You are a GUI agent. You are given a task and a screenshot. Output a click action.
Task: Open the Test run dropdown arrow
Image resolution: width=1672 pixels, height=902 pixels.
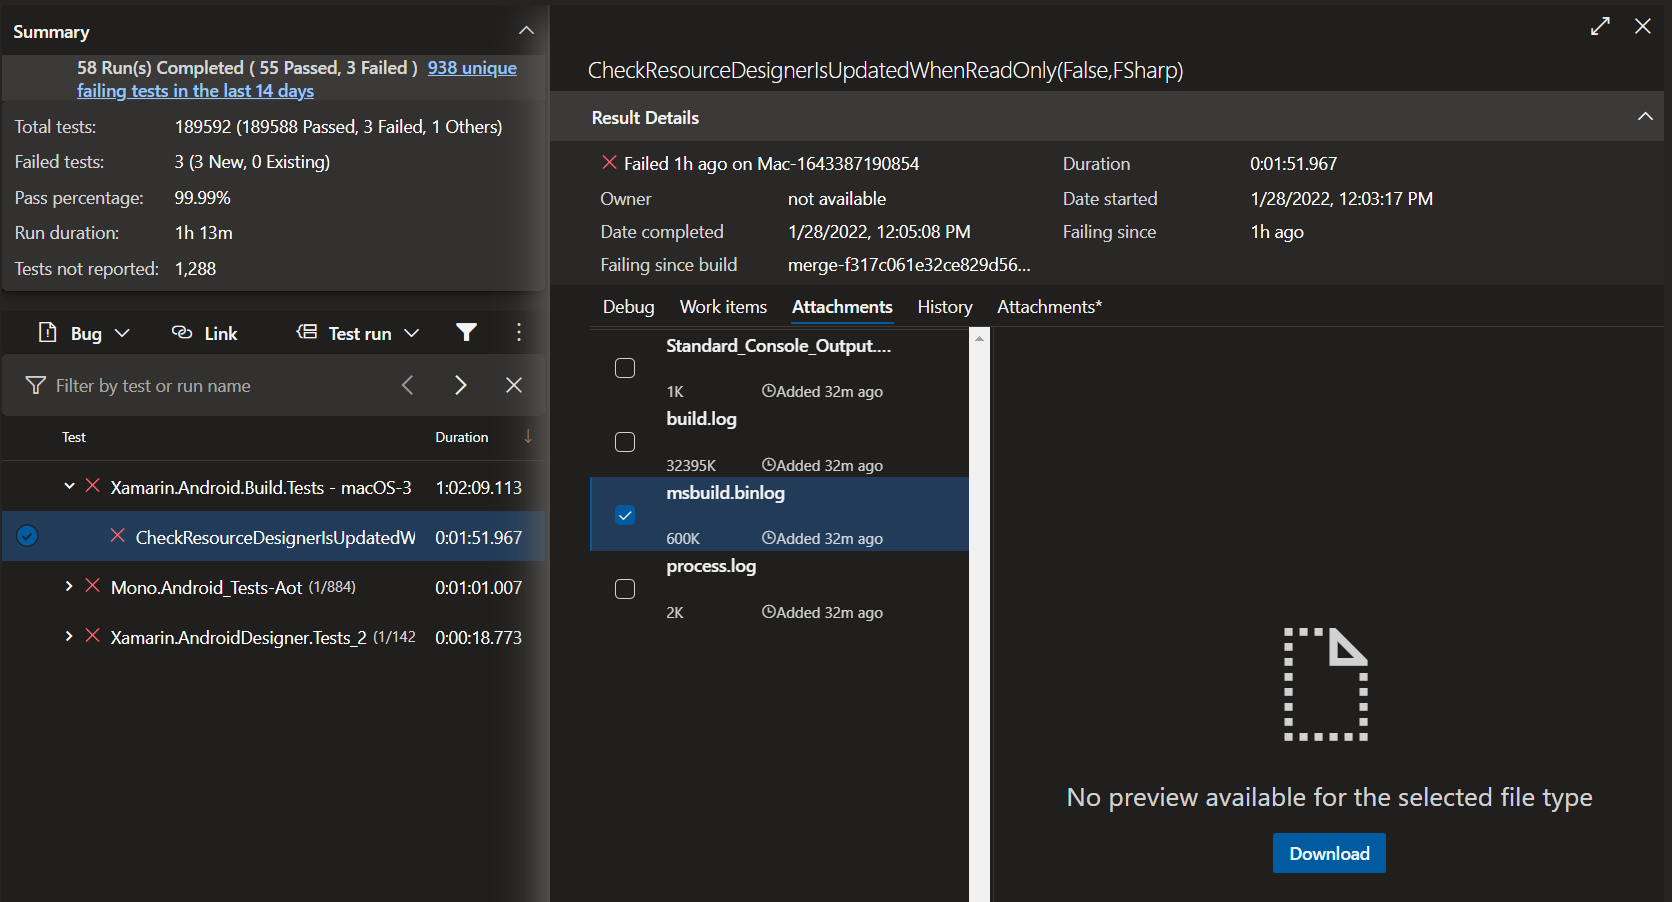(411, 333)
